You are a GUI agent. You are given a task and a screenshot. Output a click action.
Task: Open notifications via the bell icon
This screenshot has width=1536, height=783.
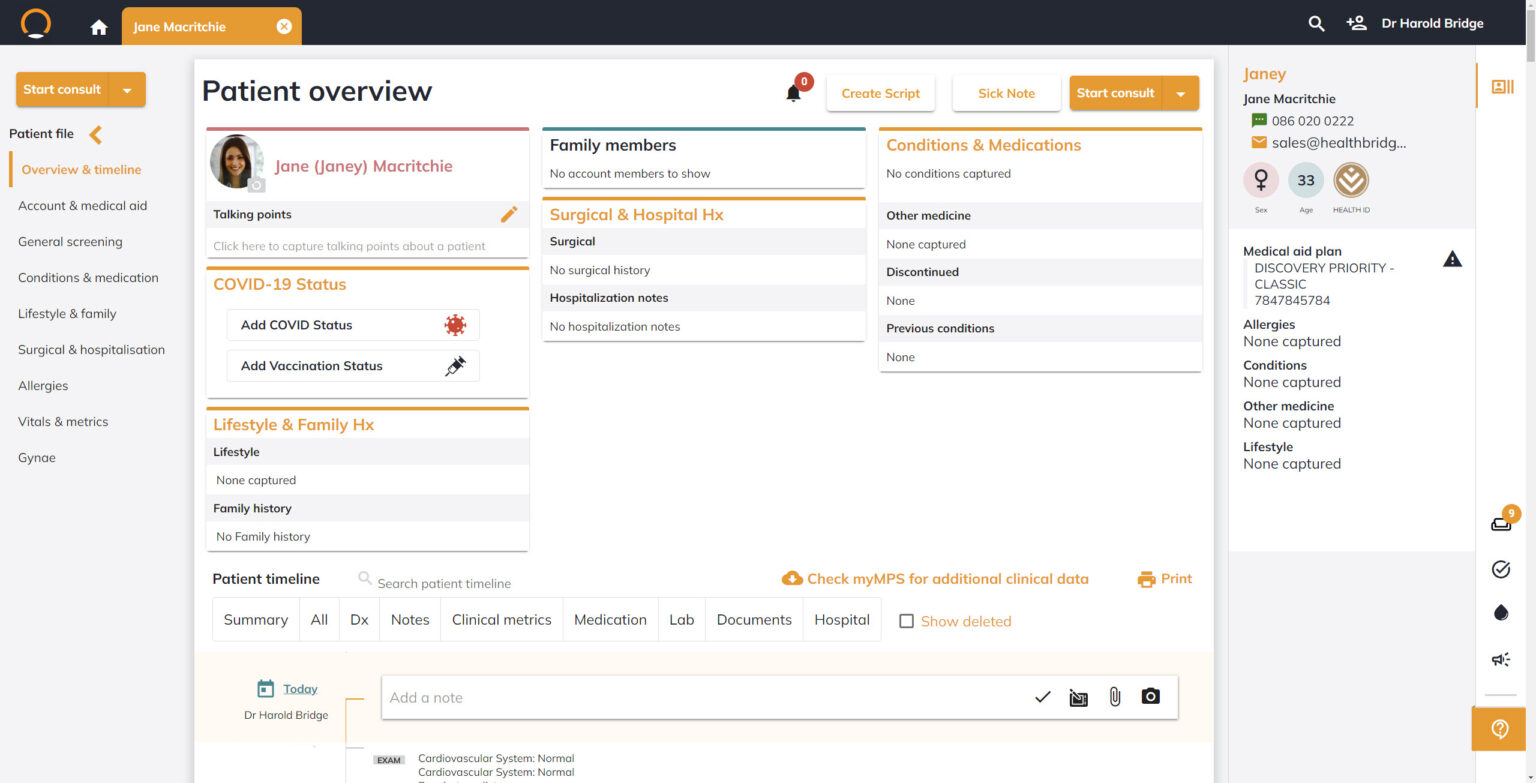tap(793, 93)
